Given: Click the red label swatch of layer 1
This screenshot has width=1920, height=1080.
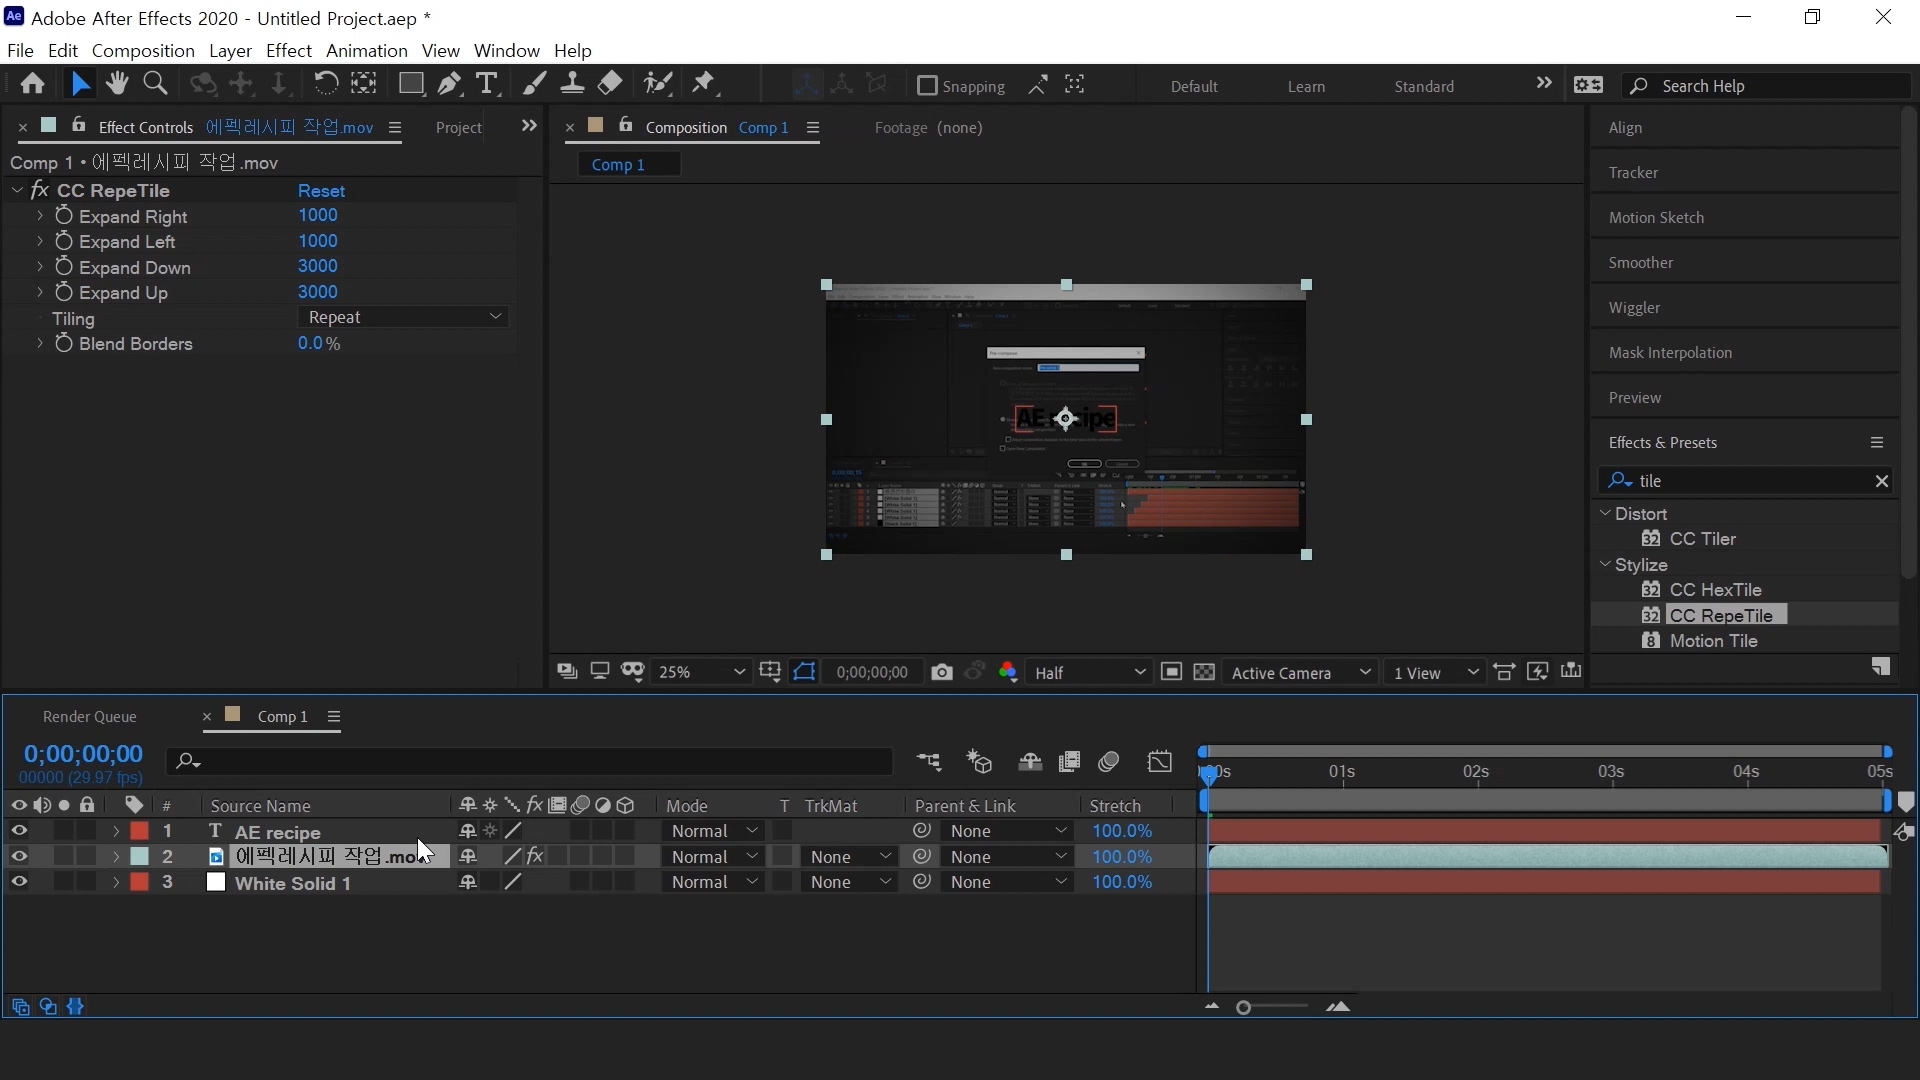Looking at the screenshot, I should [140, 831].
